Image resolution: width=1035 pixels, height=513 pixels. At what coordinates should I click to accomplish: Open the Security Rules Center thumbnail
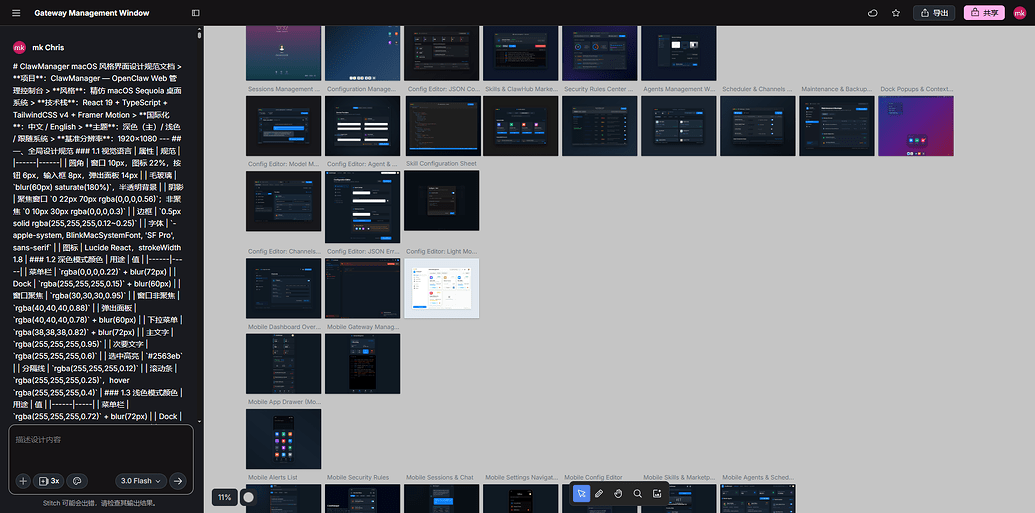pos(599,126)
